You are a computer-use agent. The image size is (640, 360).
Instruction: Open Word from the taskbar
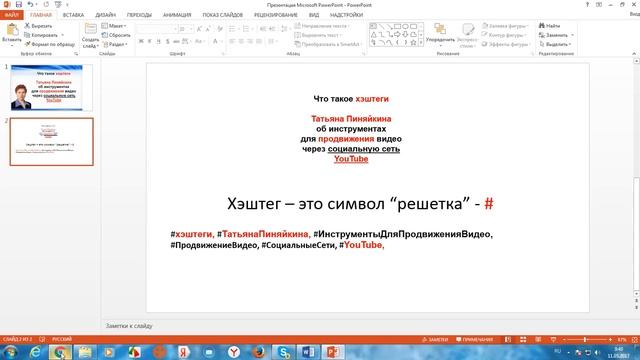click(x=308, y=352)
